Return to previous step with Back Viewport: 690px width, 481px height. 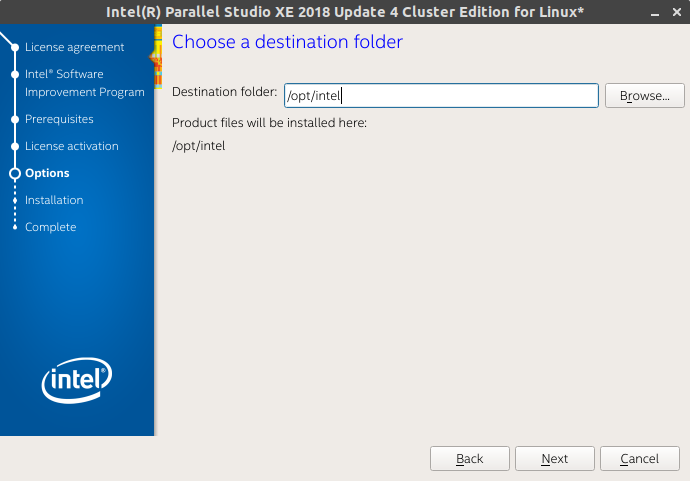click(470, 459)
